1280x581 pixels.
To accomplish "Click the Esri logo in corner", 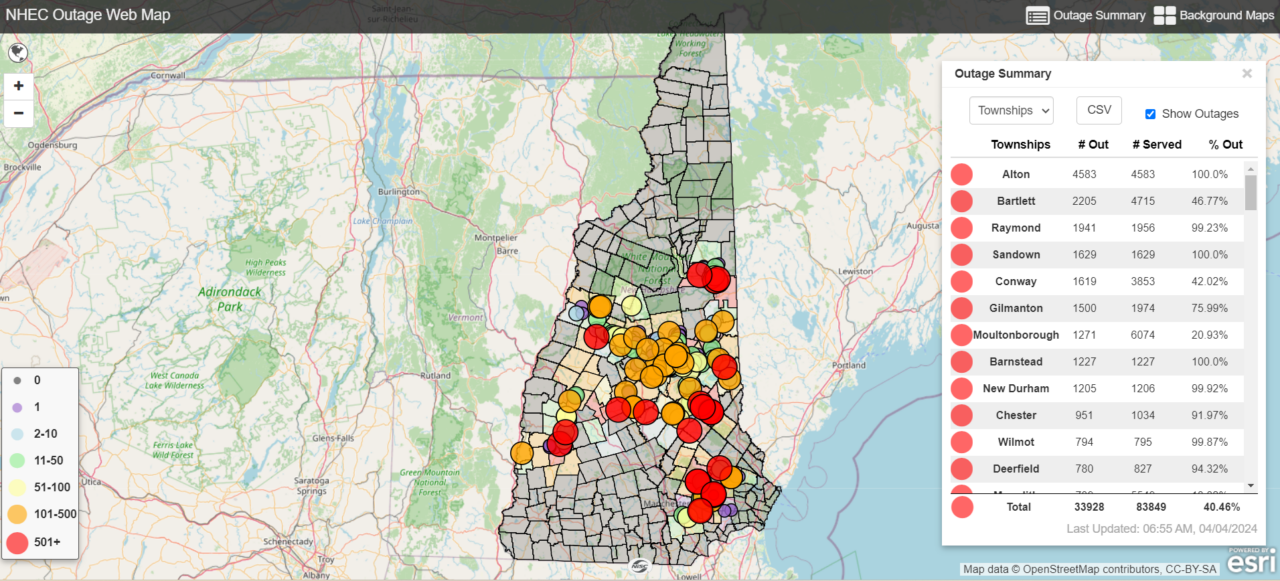I will click(1251, 562).
